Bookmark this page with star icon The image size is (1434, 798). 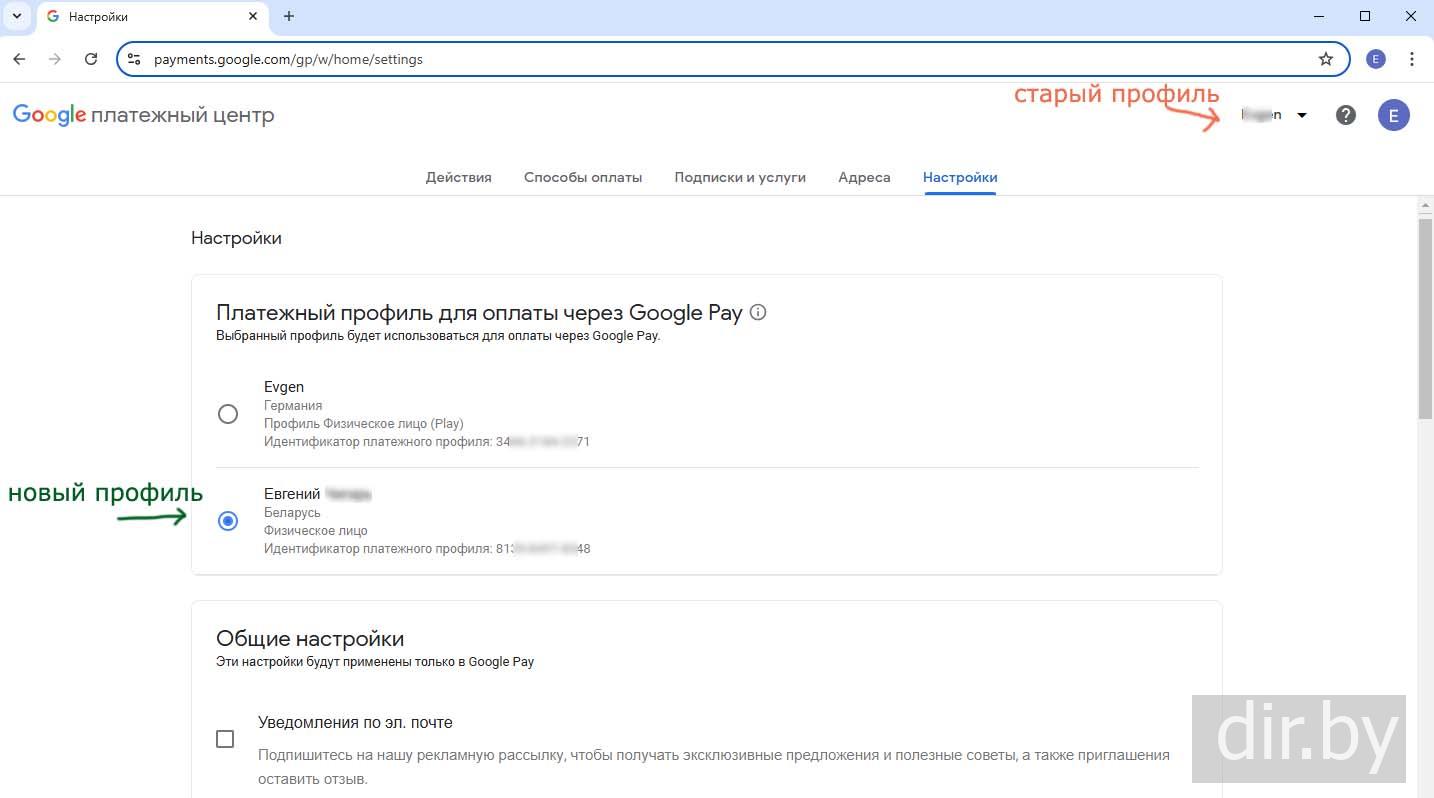point(1326,59)
